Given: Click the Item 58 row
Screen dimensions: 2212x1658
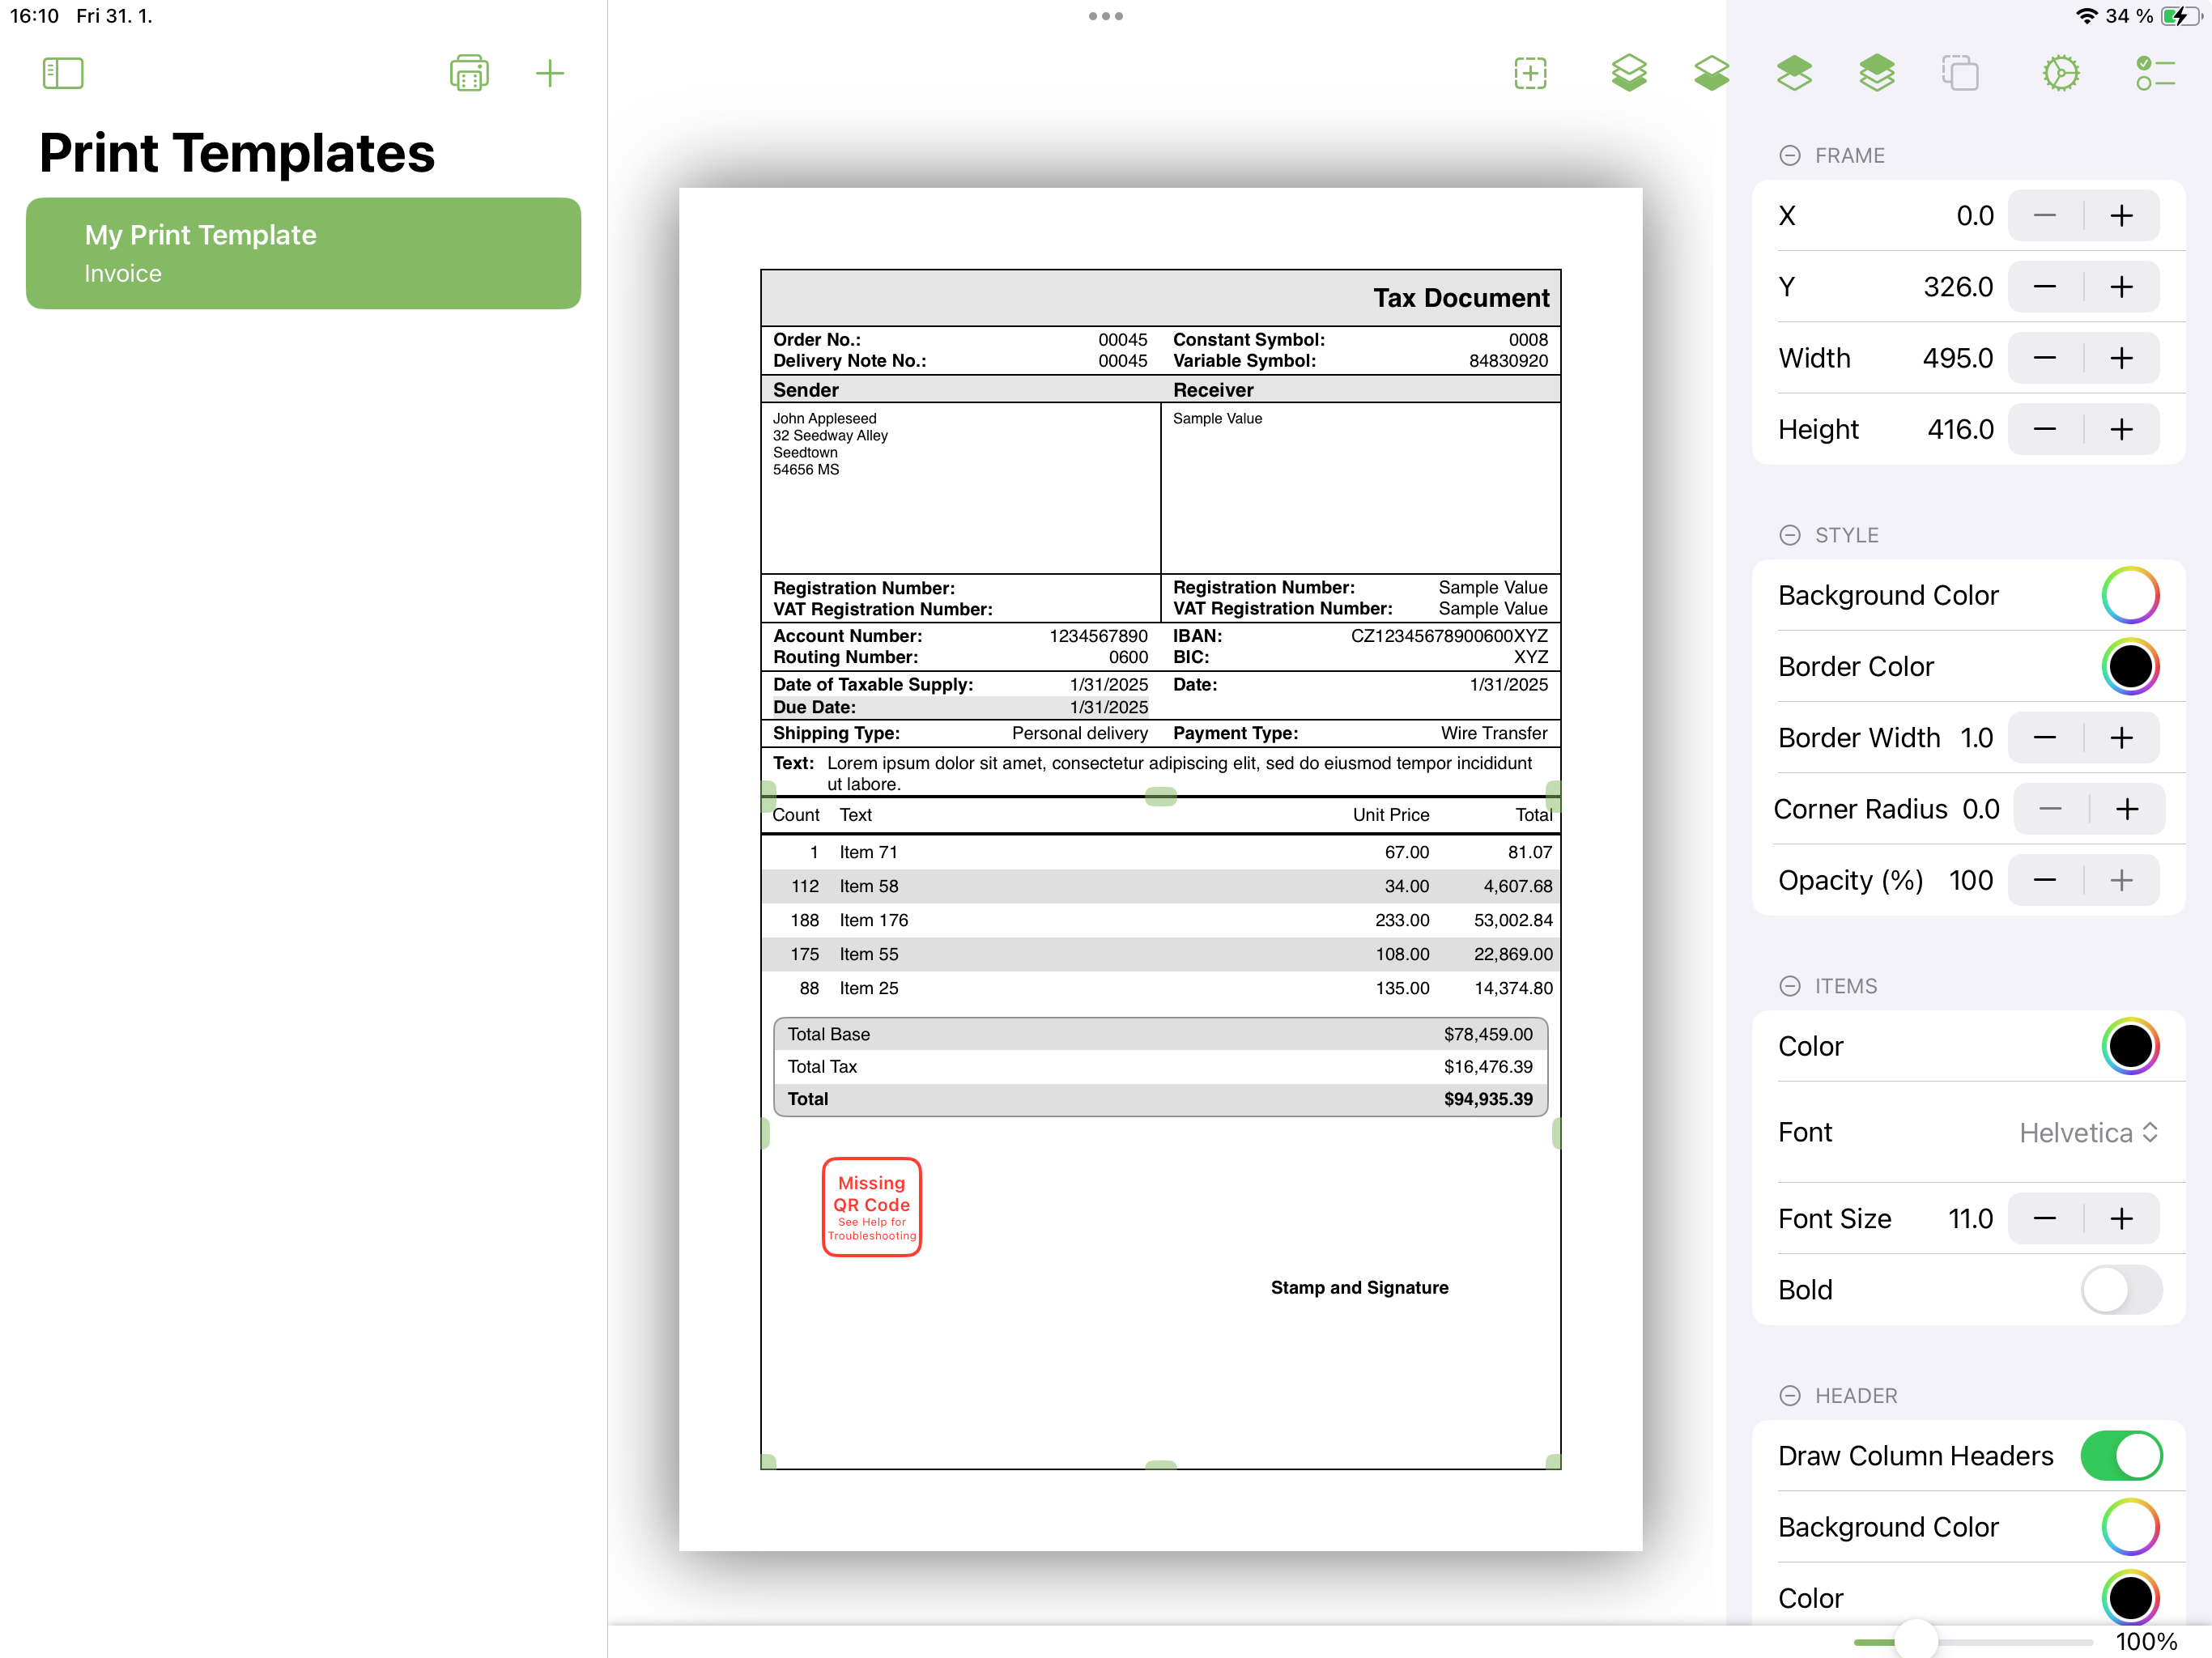Looking at the screenshot, I should (x=1160, y=886).
